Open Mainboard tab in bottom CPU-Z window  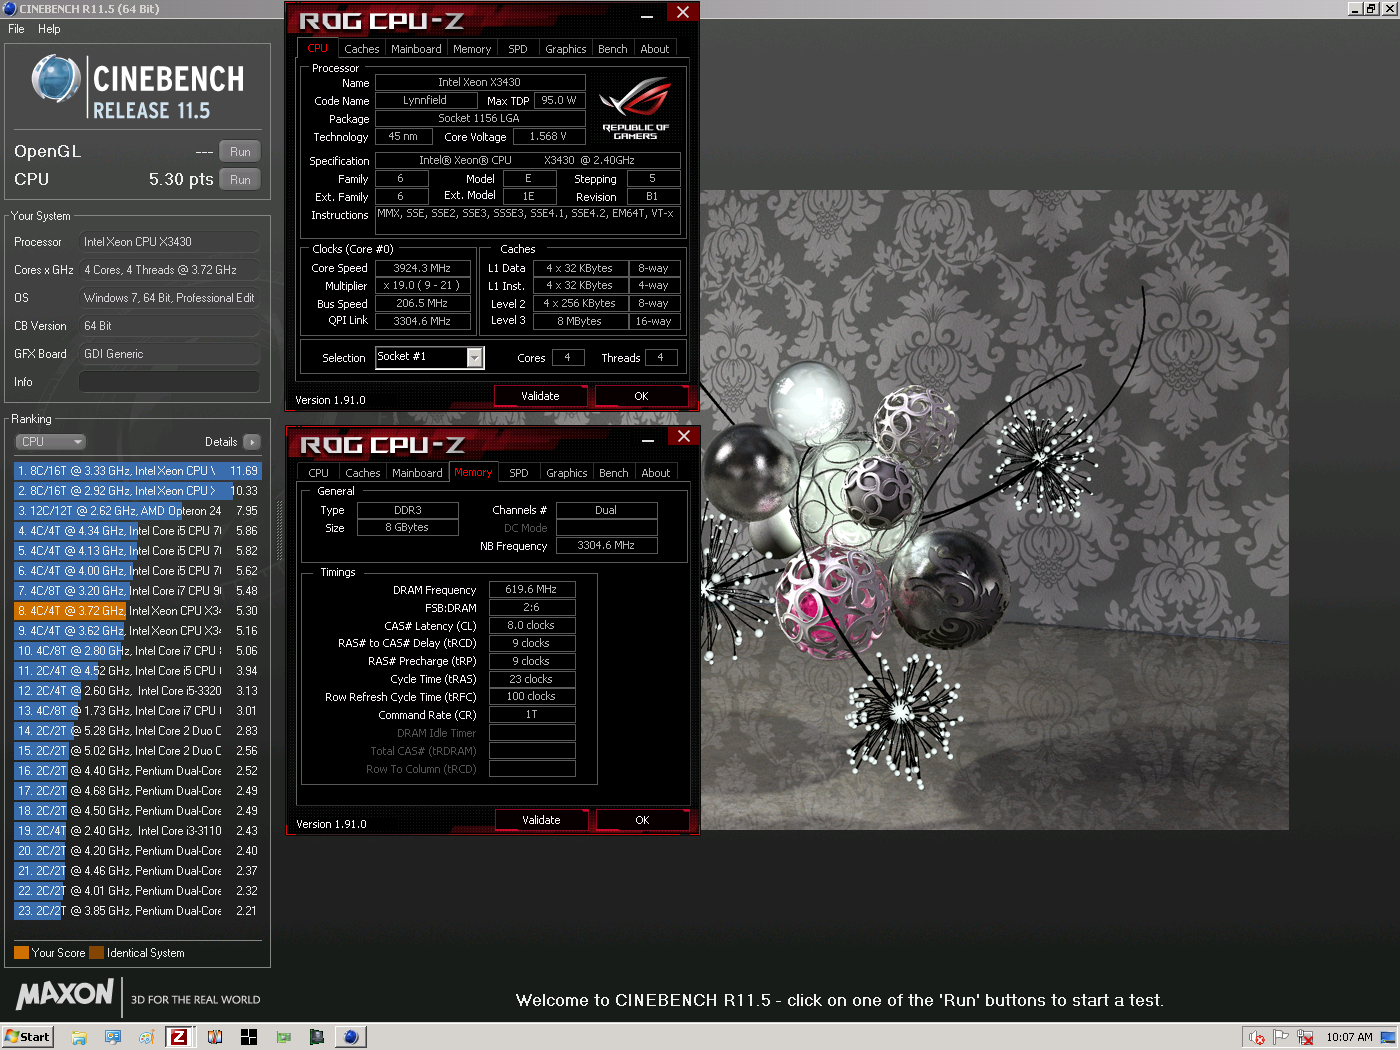tap(417, 473)
